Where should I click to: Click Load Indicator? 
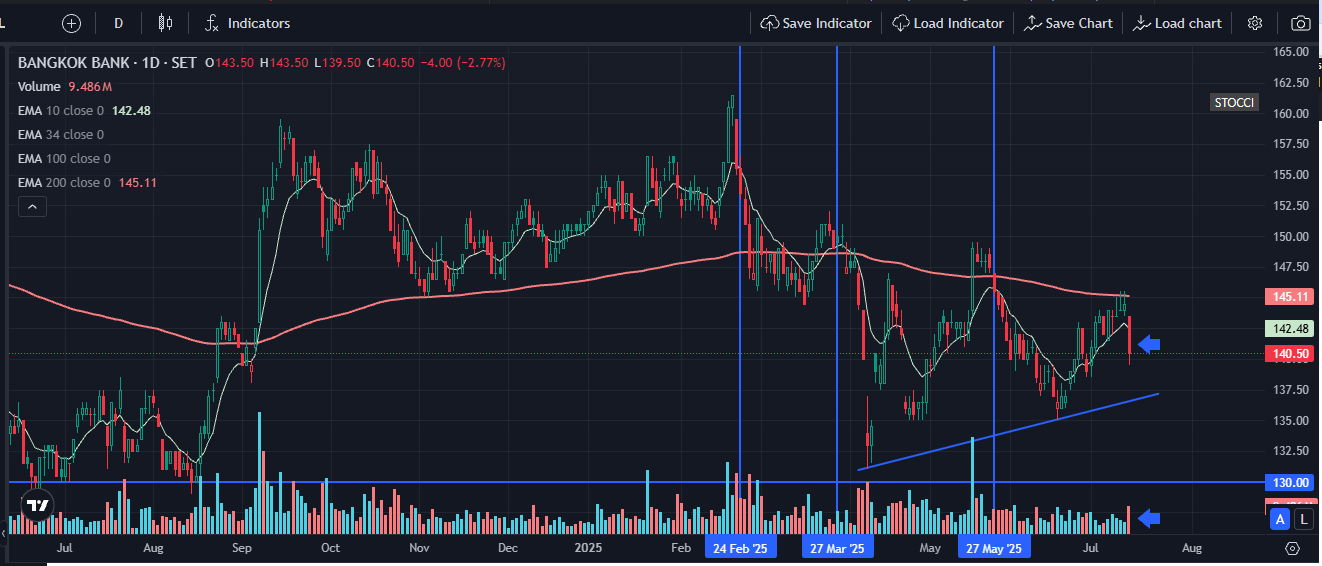pos(948,23)
